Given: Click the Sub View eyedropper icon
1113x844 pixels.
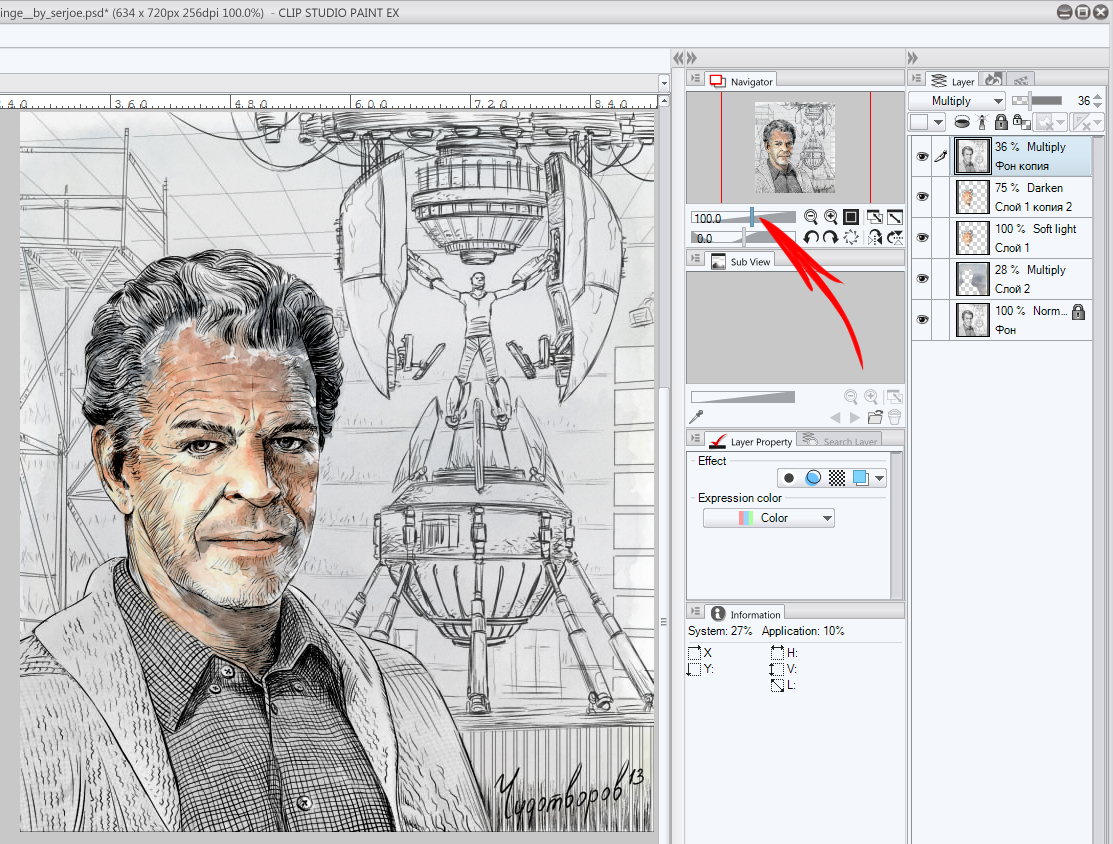Looking at the screenshot, I should coord(696,417).
